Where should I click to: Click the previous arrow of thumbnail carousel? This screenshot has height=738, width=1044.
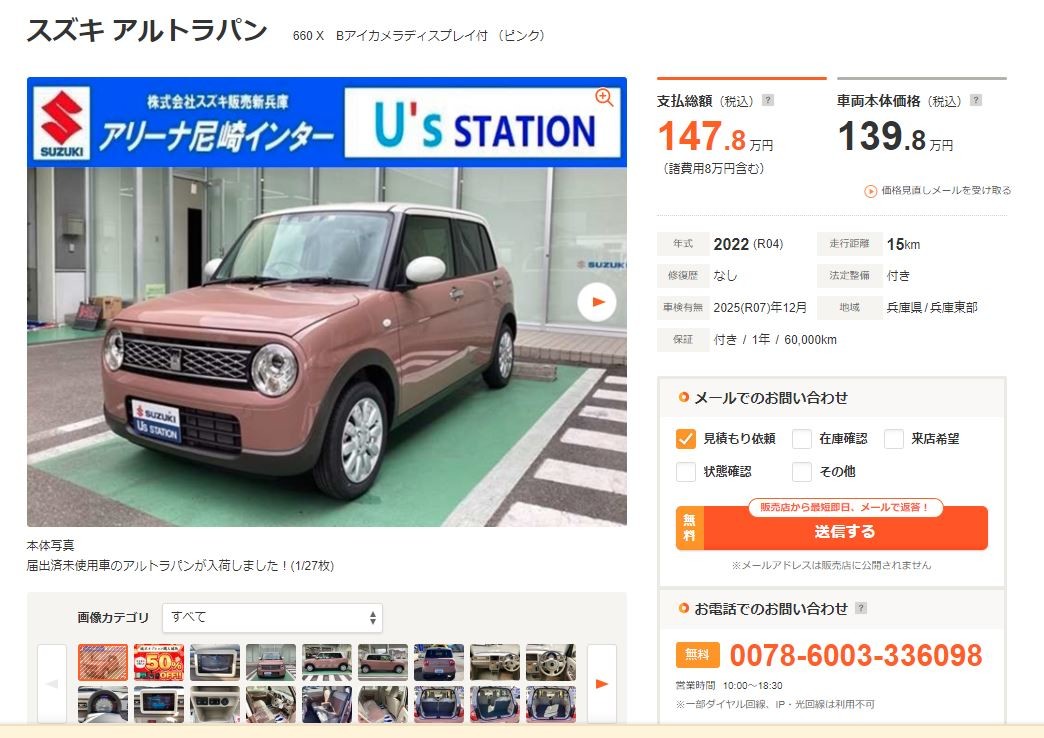coord(52,683)
